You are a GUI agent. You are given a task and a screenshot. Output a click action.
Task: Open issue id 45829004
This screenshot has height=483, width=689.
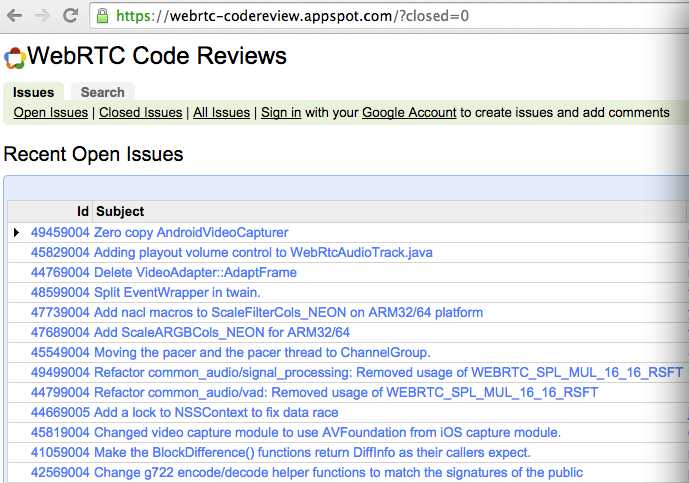coord(60,252)
